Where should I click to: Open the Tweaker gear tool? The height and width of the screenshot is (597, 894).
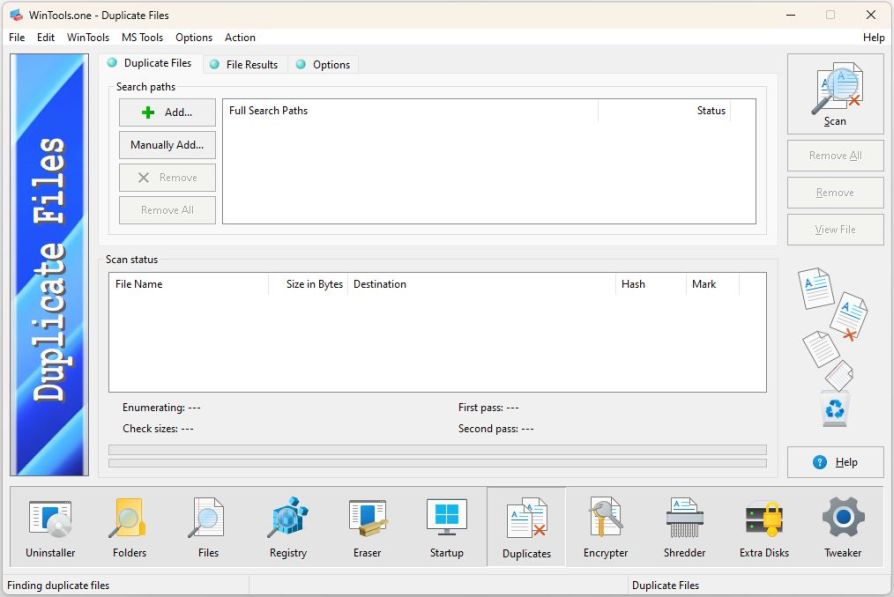[x=843, y=527]
